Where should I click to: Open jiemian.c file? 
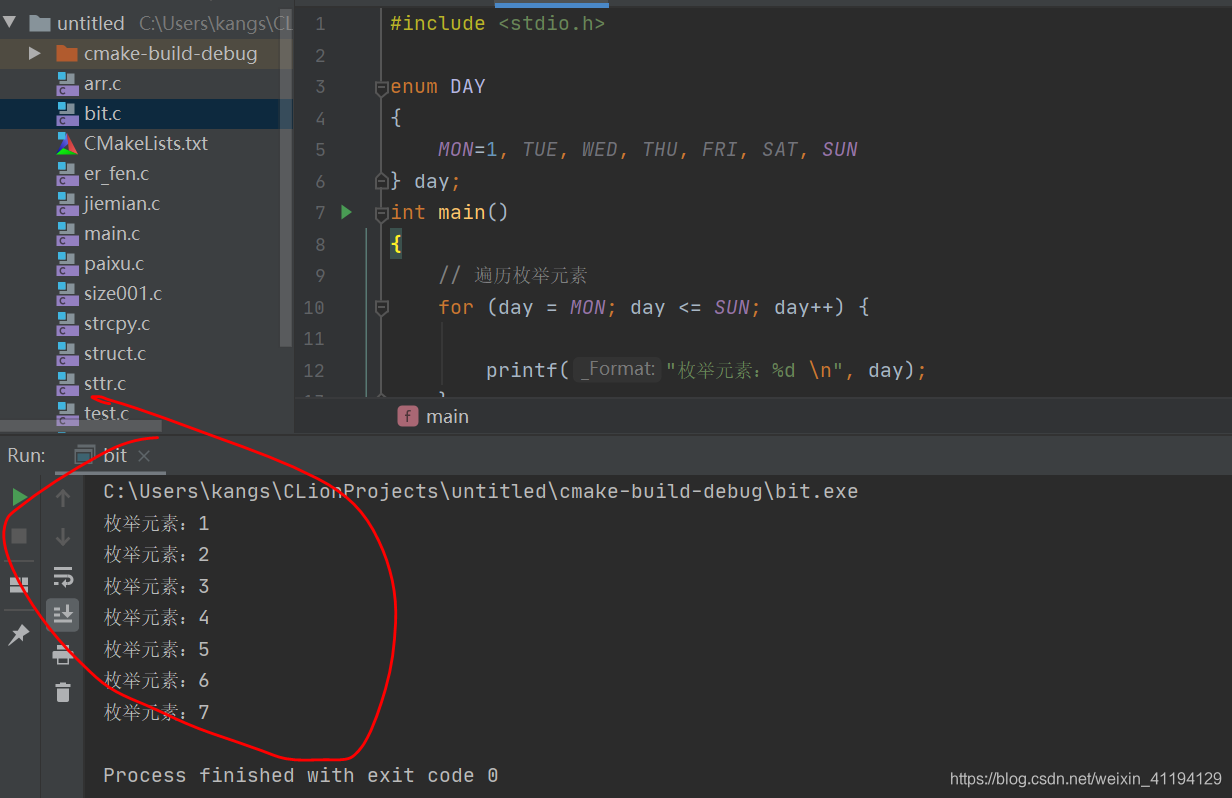click(x=122, y=203)
